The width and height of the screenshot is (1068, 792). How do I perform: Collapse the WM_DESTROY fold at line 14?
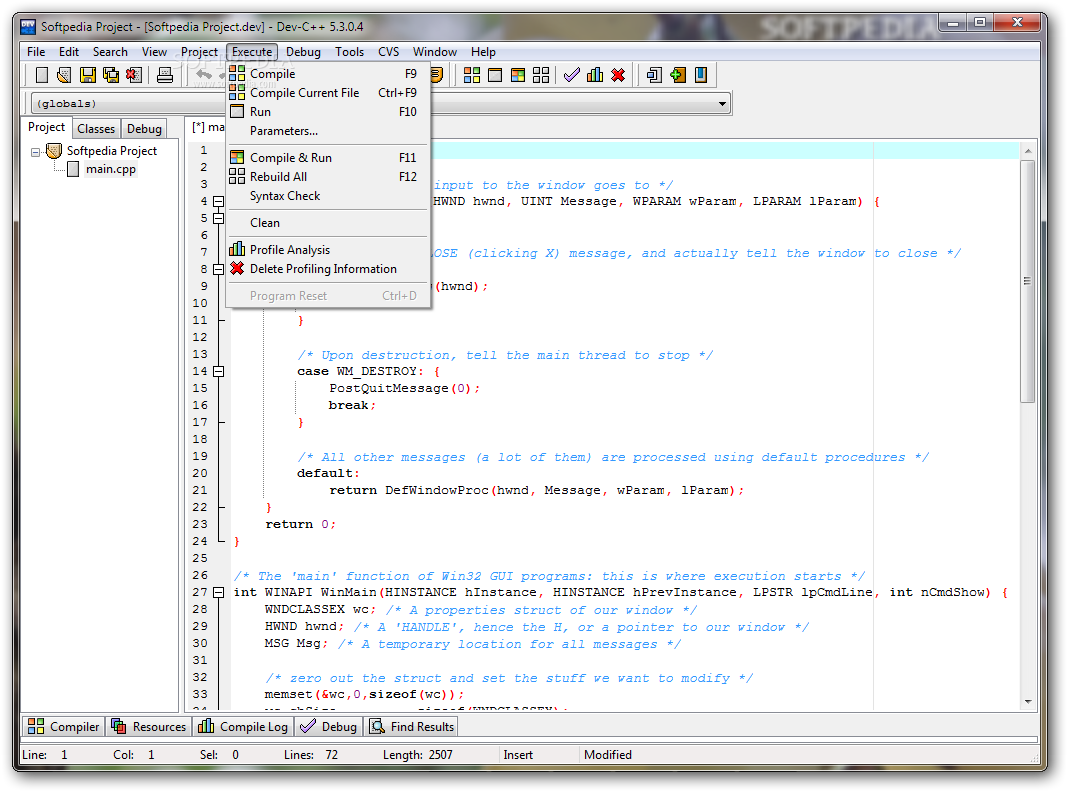point(218,372)
